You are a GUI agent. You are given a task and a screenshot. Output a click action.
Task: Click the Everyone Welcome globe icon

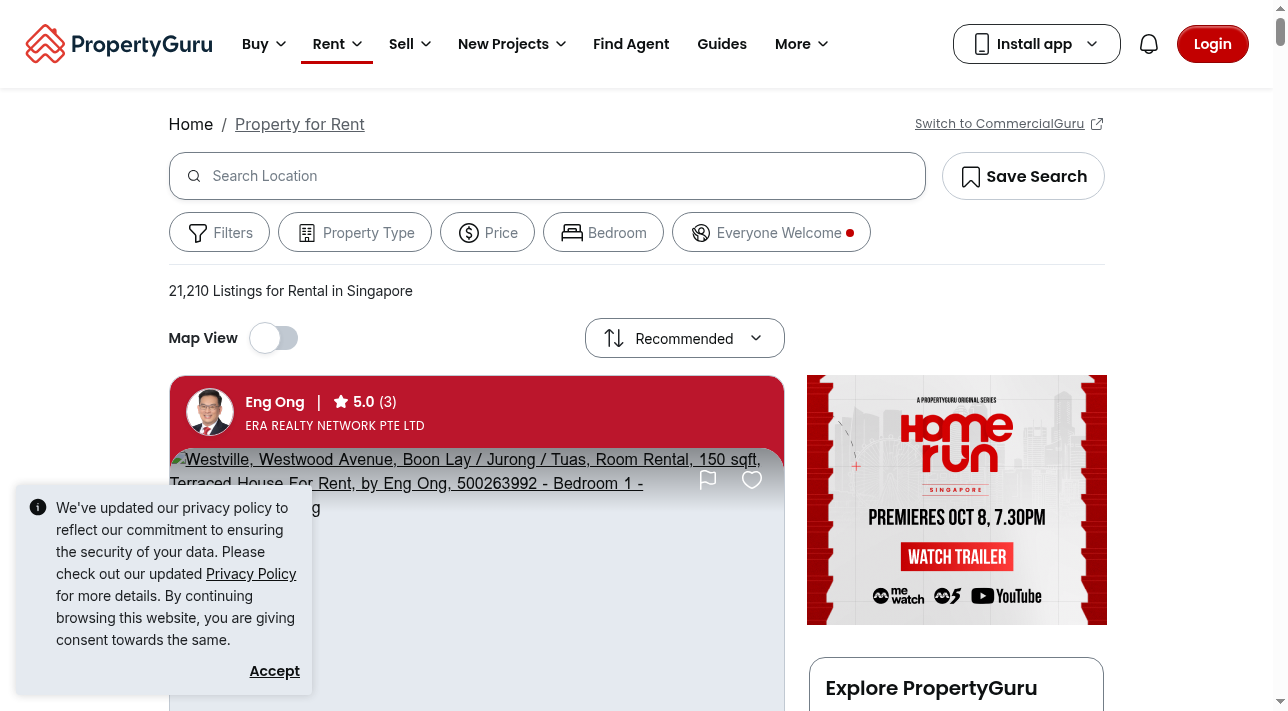pyautogui.click(x=701, y=233)
